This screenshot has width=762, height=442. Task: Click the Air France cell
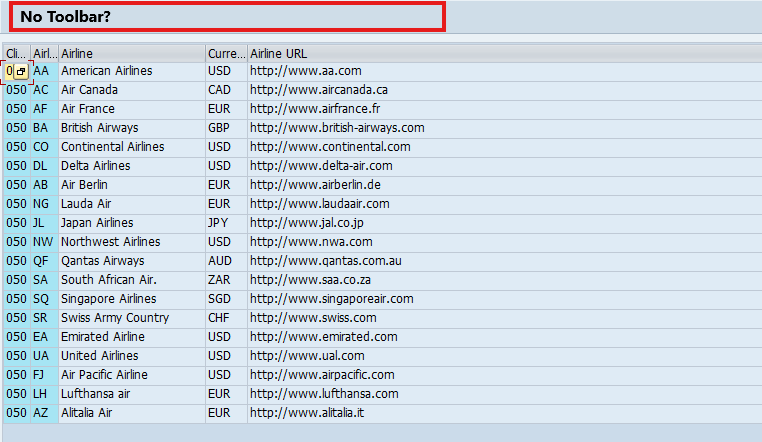[132, 109]
